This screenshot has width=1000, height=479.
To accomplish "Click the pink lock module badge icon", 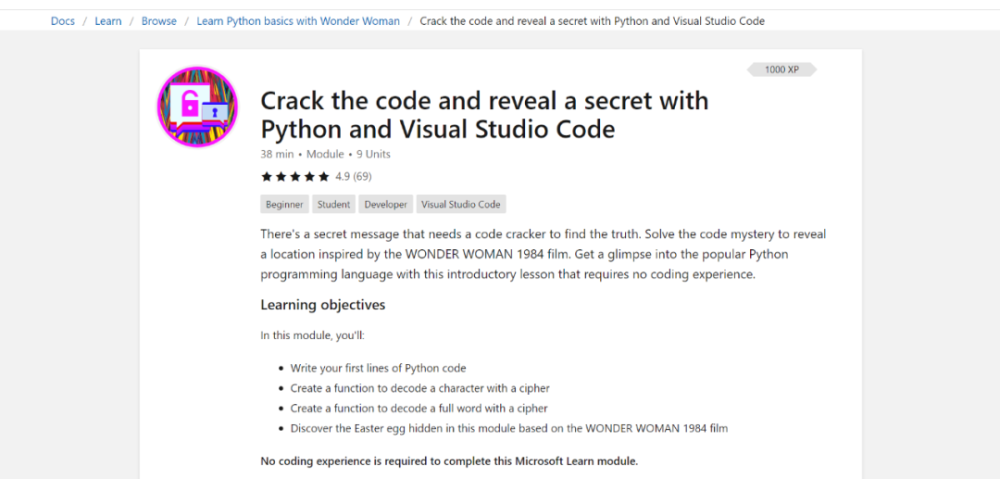I will pos(197,107).
